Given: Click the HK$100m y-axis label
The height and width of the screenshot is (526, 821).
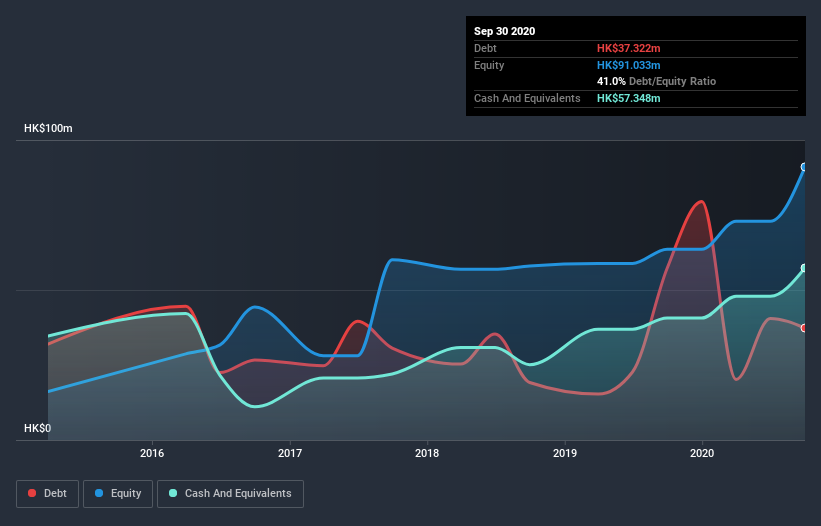Looking at the screenshot, I should click(48, 128).
